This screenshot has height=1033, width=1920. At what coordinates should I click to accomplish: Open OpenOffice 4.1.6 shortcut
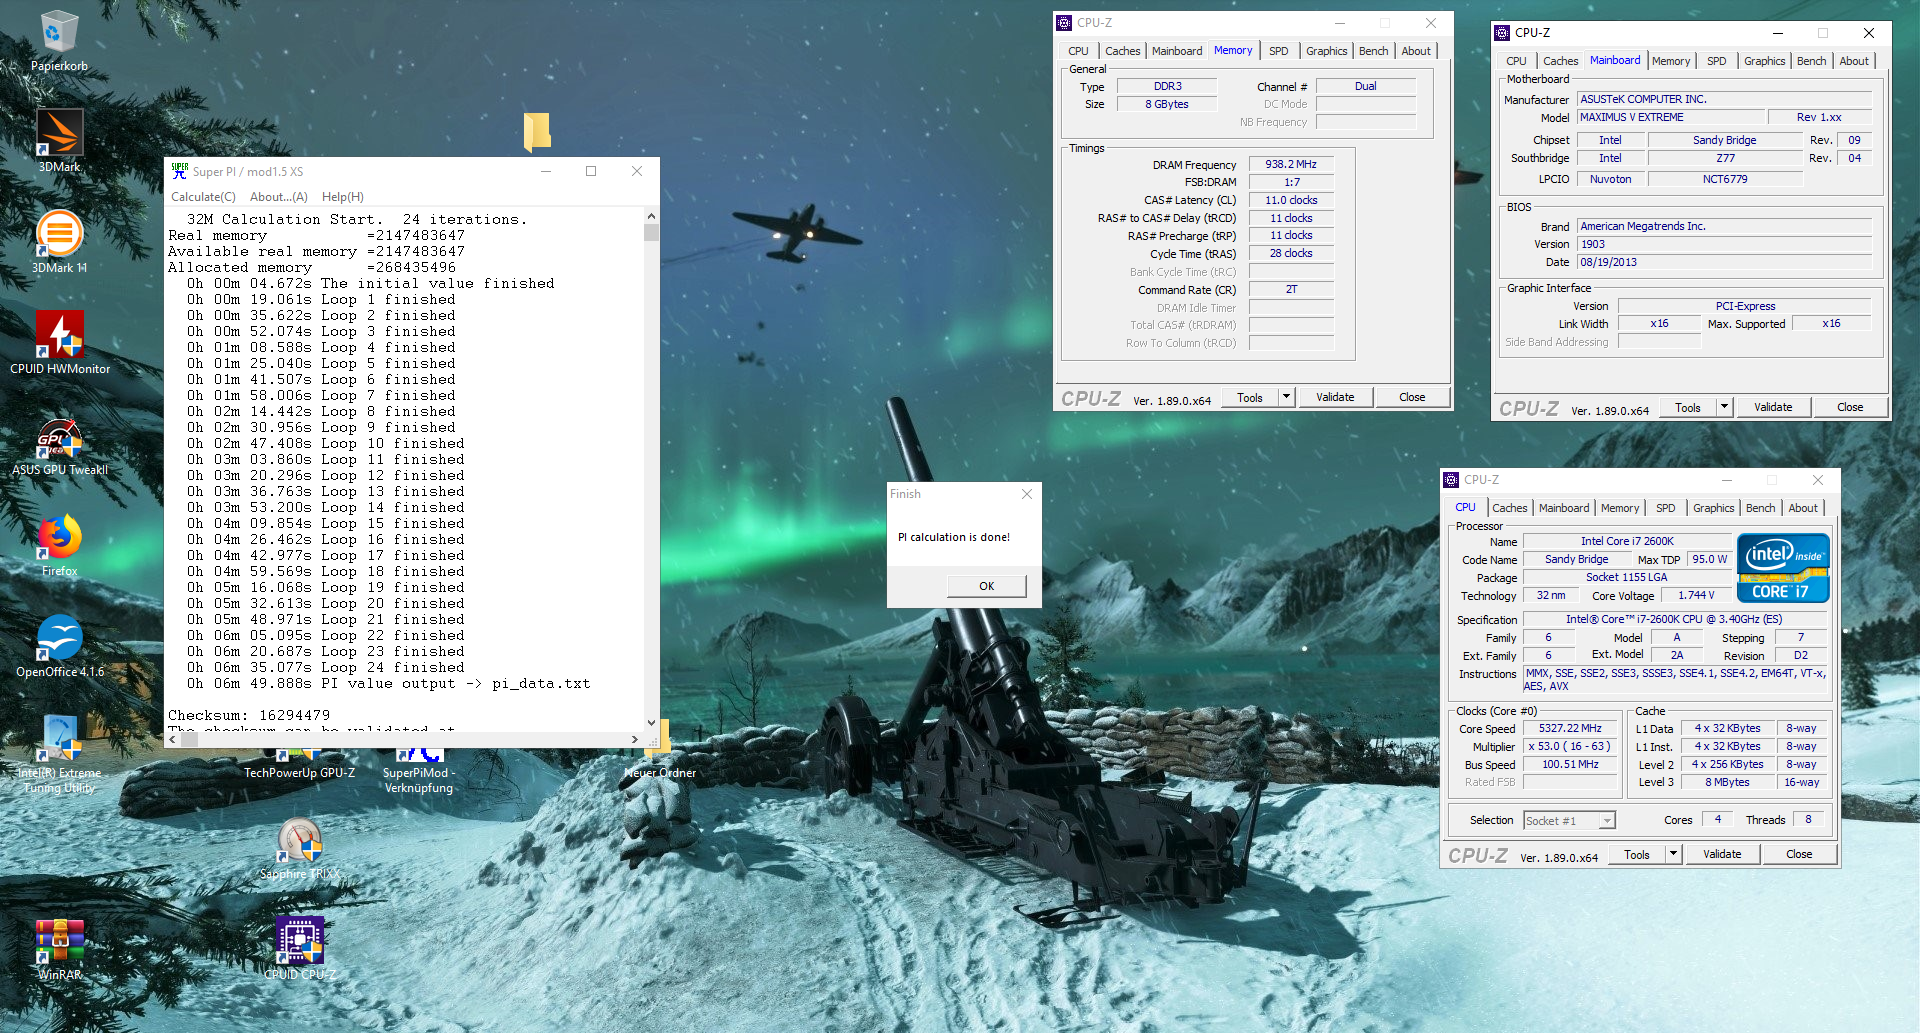pos(59,638)
